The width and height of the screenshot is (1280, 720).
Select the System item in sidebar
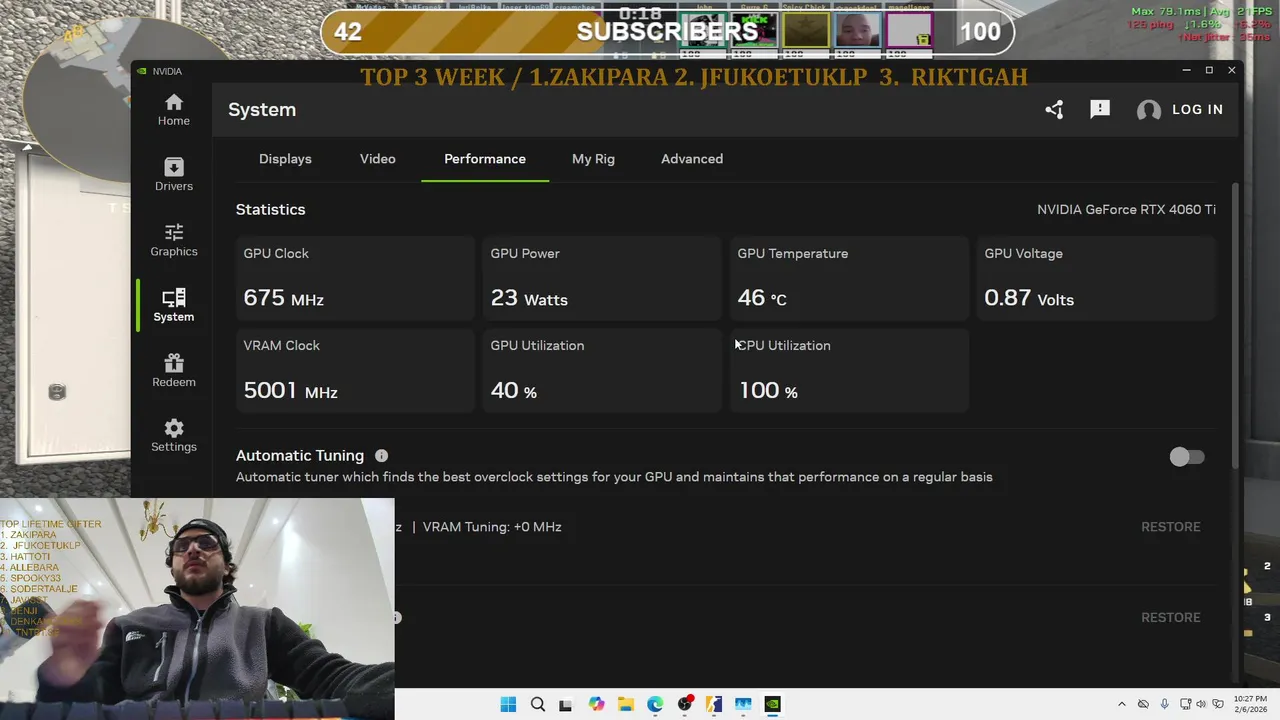tap(173, 305)
